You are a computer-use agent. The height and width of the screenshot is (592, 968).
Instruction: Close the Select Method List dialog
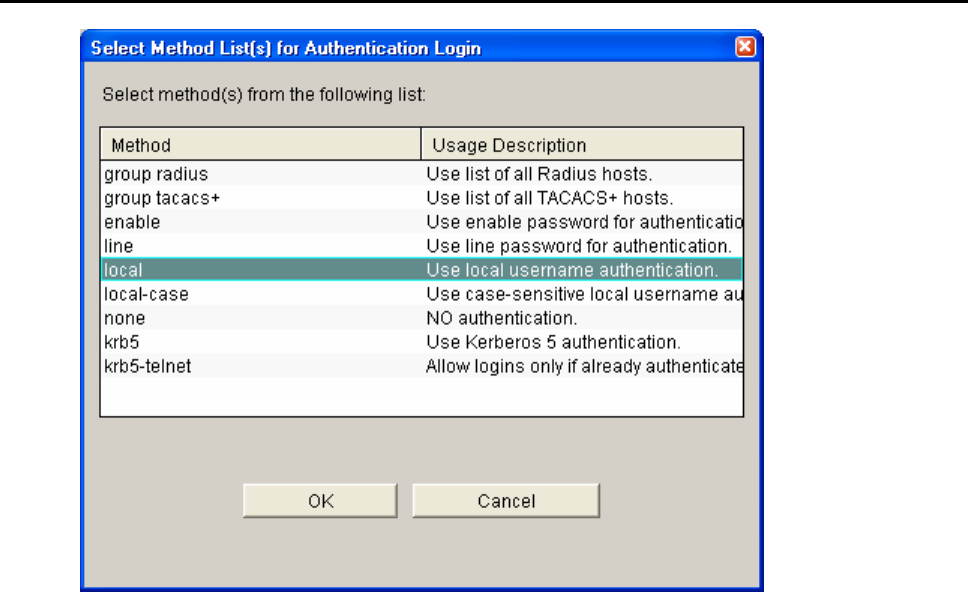(x=745, y=47)
